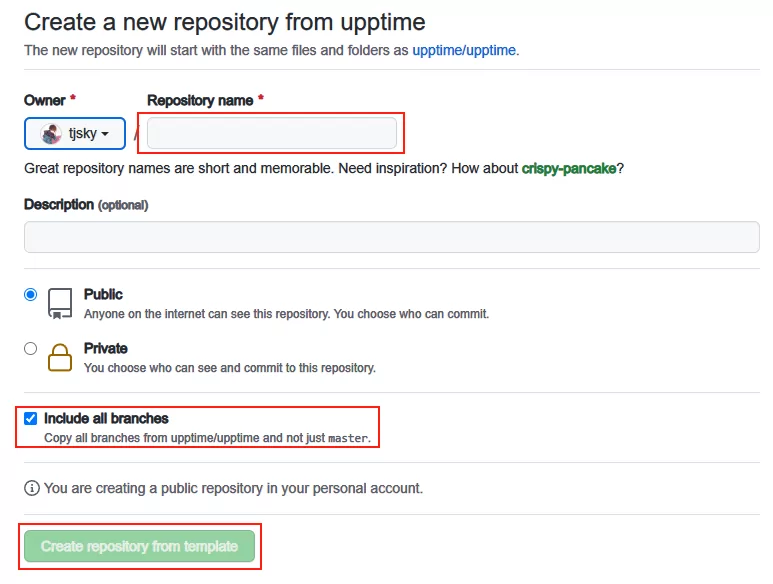The image size is (773, 584).
Task: Click the Private option title text
Action: pyautogui.click(x=105, y=348)
